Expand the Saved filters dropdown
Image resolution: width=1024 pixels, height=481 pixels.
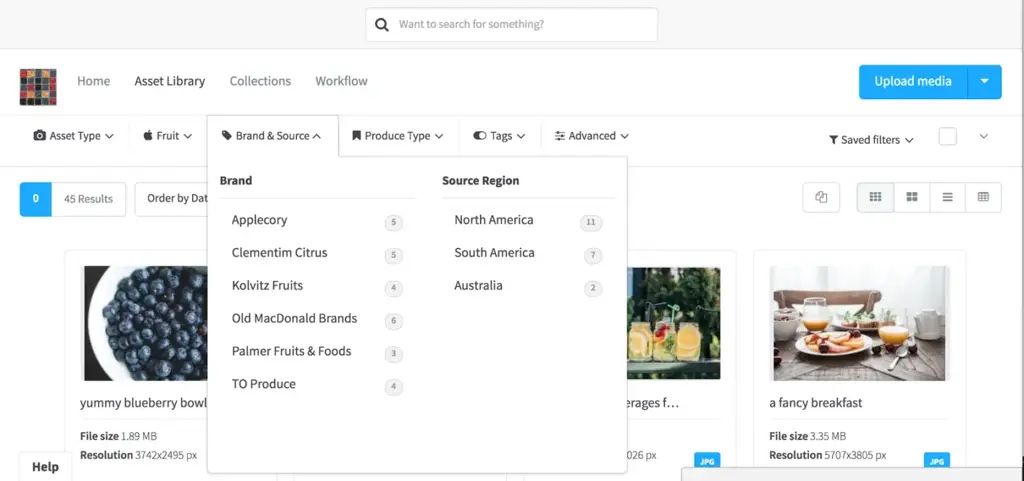[x=871, y=140]
